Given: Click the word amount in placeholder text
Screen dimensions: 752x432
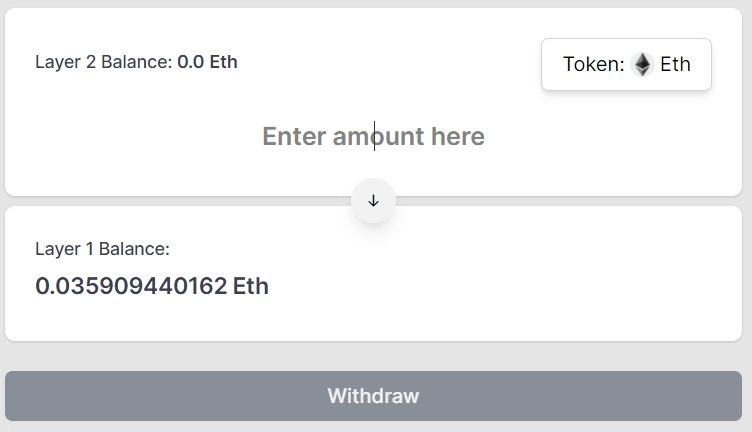Looking at the screenshot, I should [378, 136].
